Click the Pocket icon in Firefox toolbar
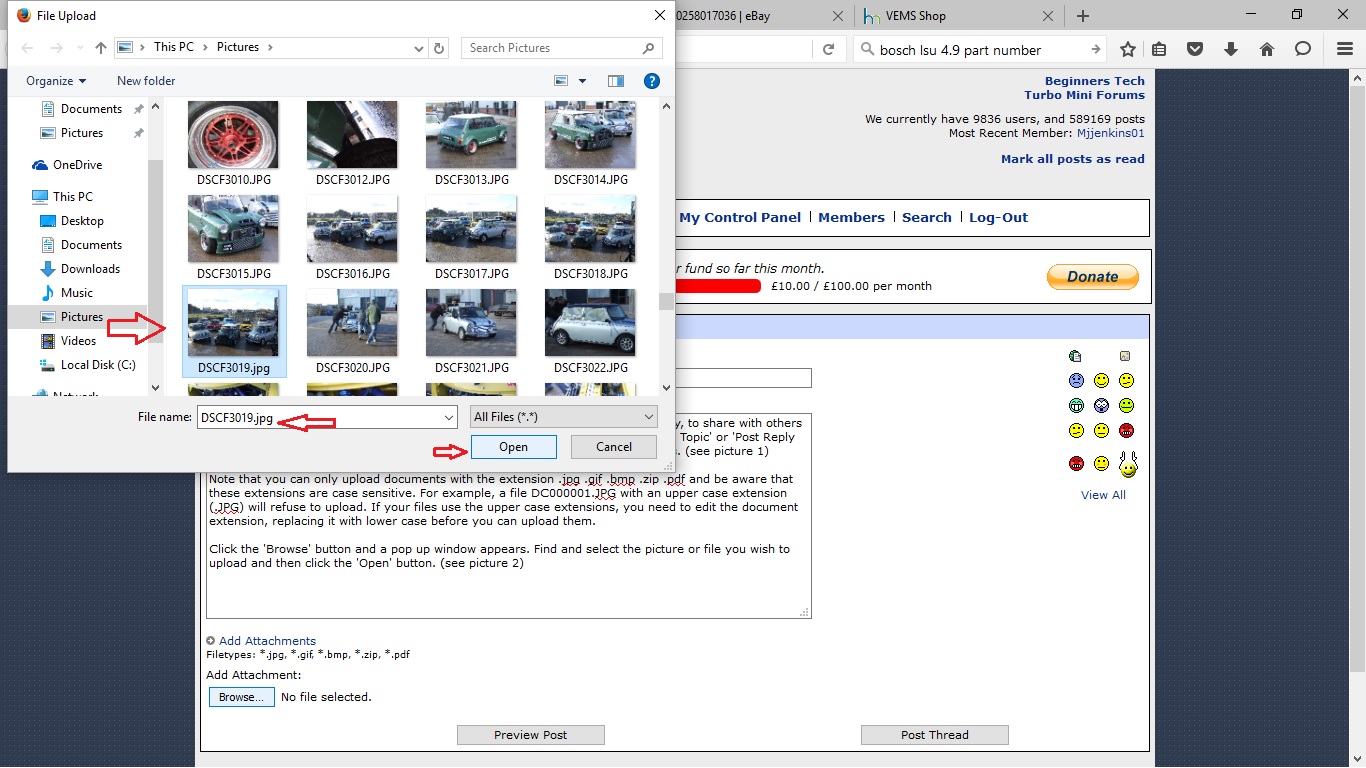Screen dimensions: 1366x768 (x=1195, y=50)
